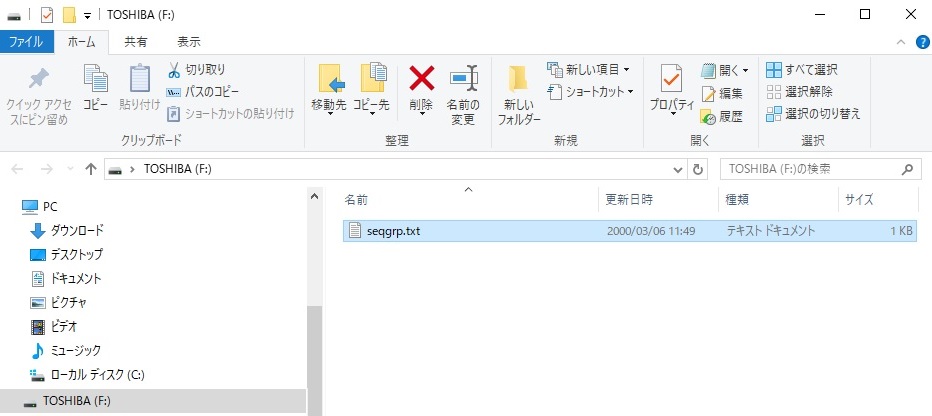The height and width of the screenshot is (416, 932).
Task: Open the address bar history dropdown
Action: click(x=678, y=170)
